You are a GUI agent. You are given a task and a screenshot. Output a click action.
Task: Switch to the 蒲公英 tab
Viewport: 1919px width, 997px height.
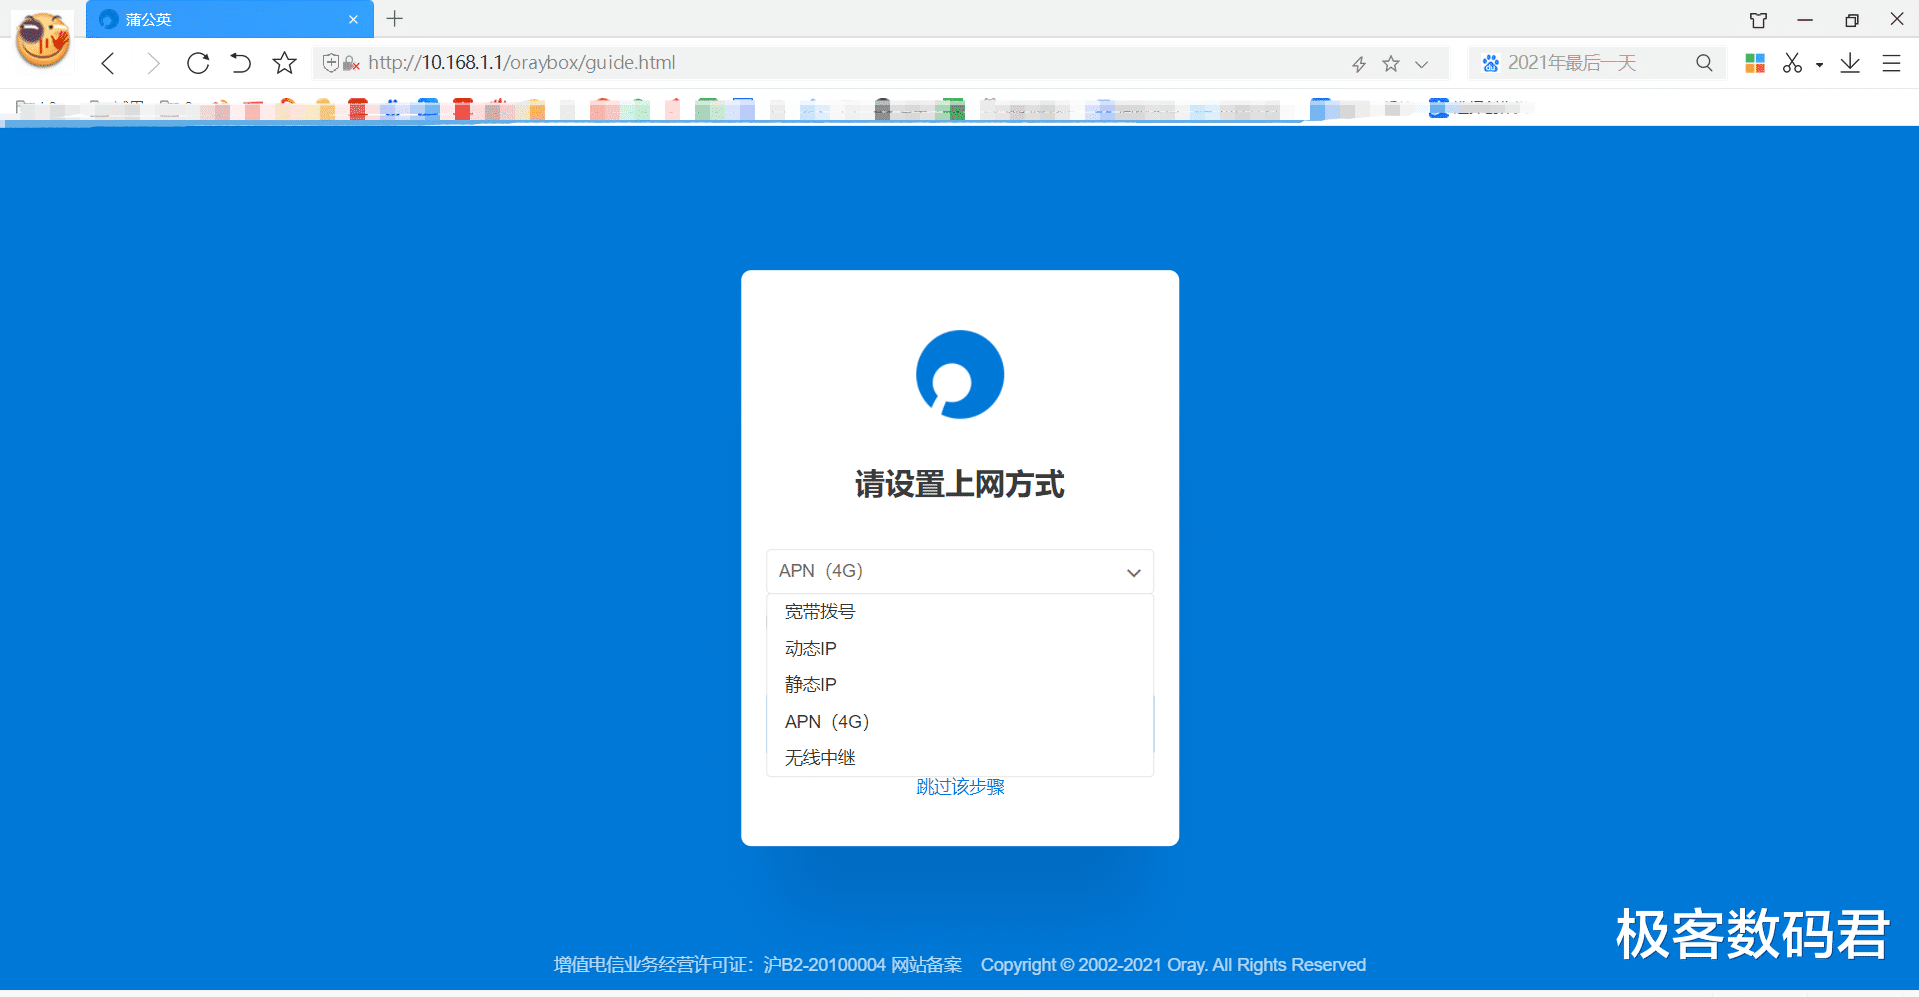click(x=229, y=19)
